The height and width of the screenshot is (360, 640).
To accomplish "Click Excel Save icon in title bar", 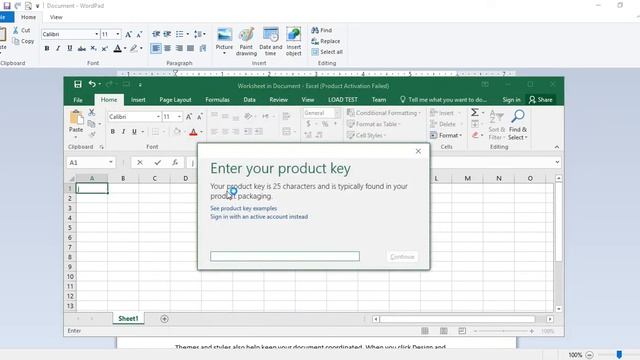I will click(78, 84).
